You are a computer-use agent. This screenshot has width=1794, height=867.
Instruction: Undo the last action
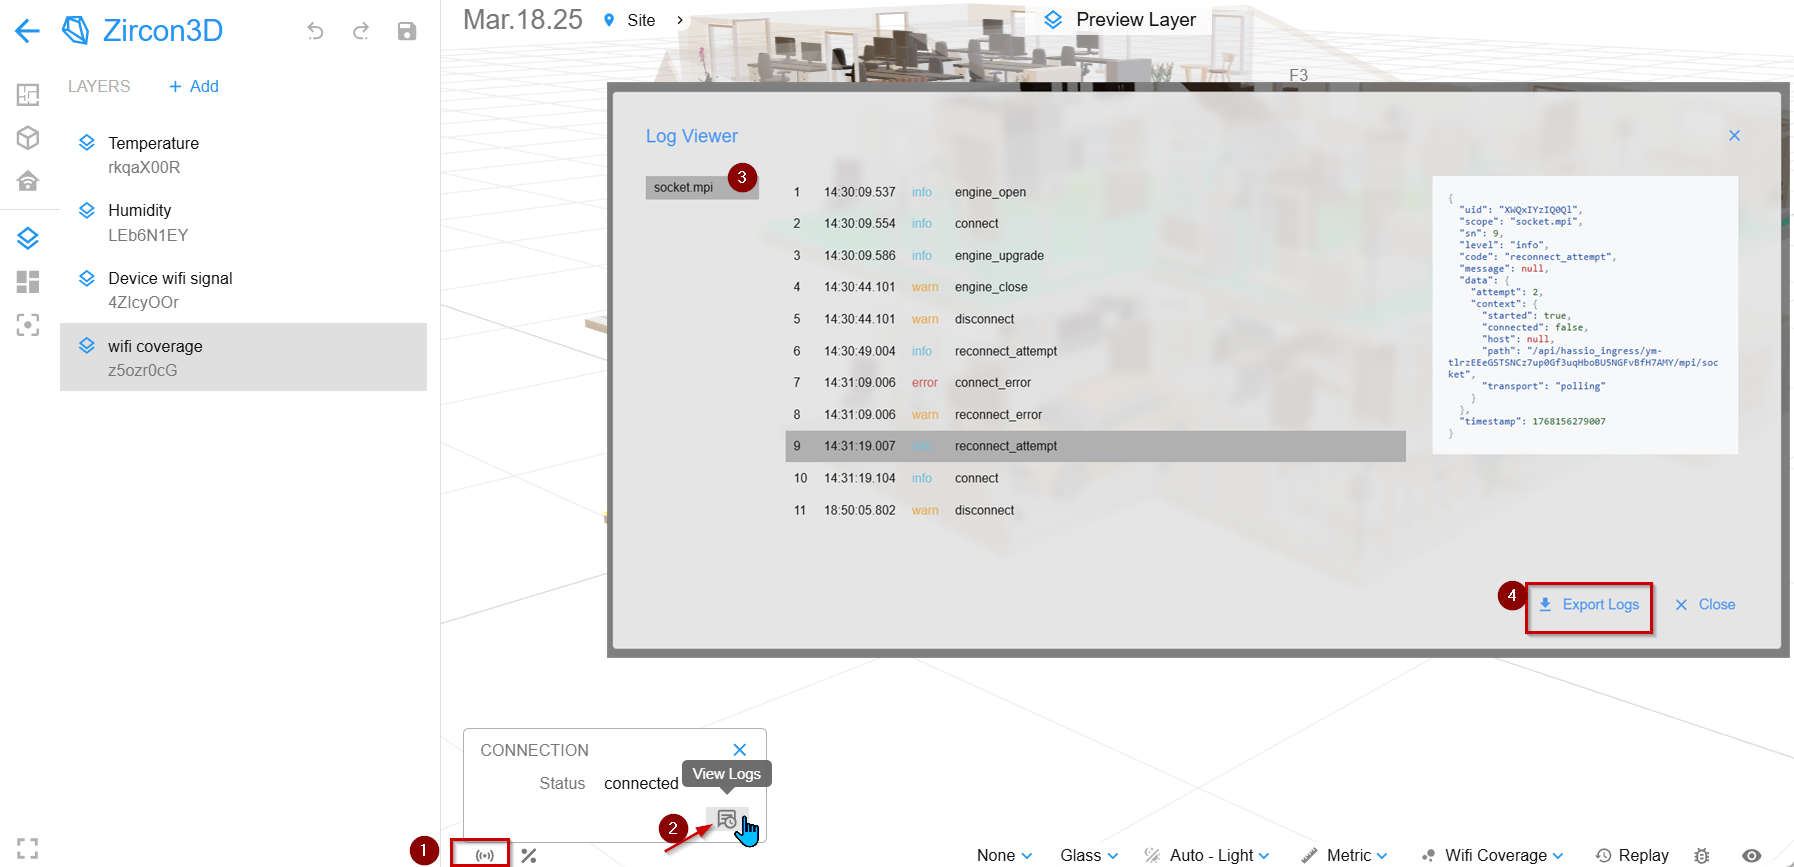point(316,31)
